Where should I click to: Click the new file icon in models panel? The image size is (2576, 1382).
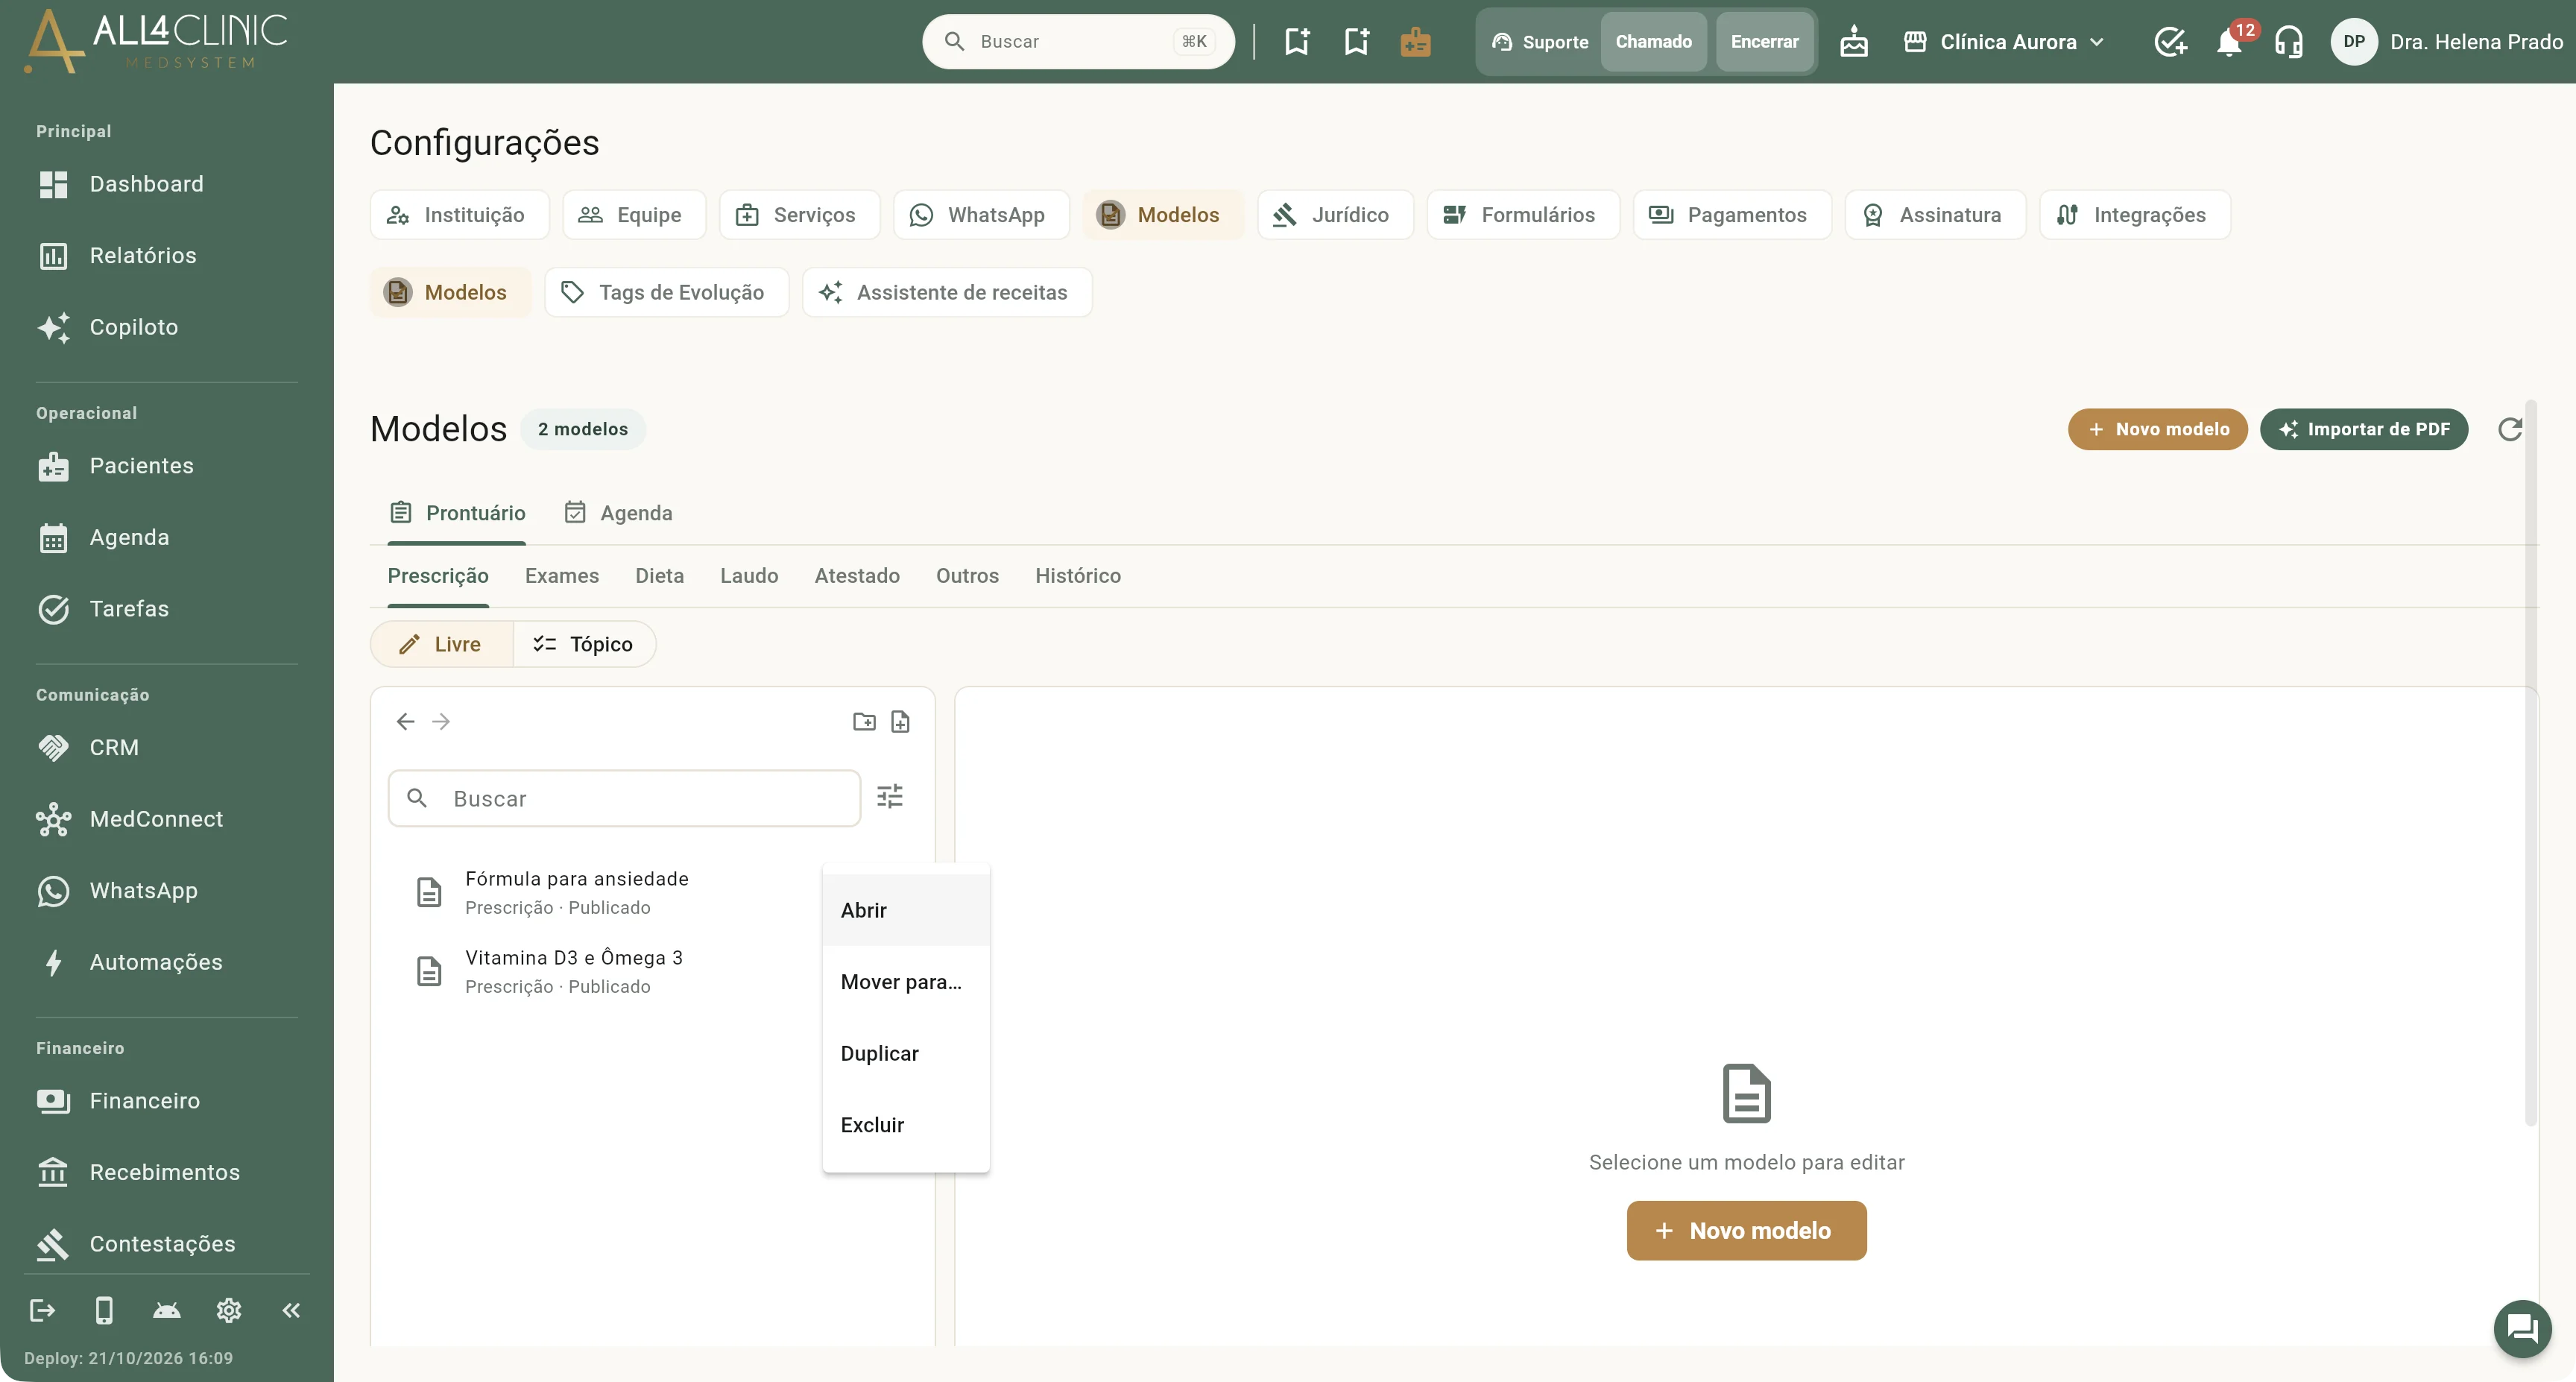pyautogui.click(x=900, y=721)
